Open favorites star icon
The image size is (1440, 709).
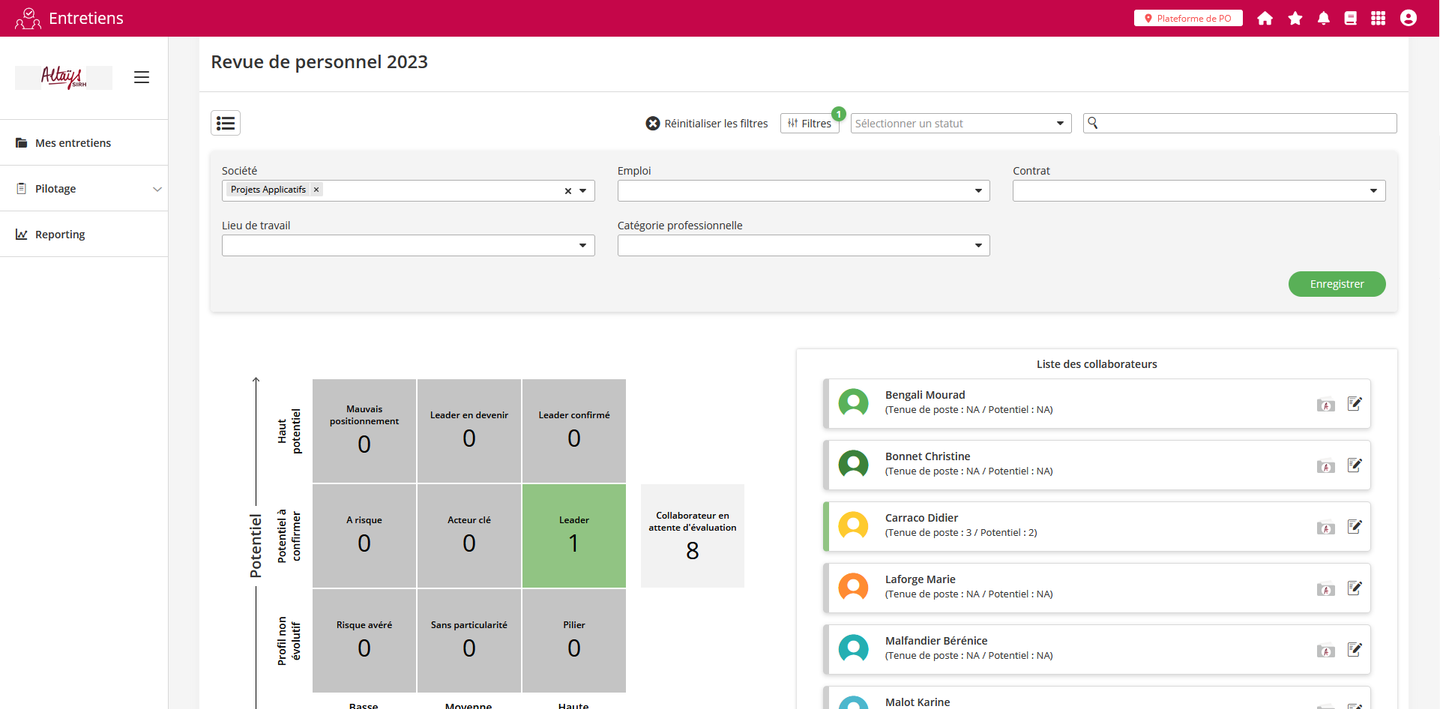(x=1295, y=18)
